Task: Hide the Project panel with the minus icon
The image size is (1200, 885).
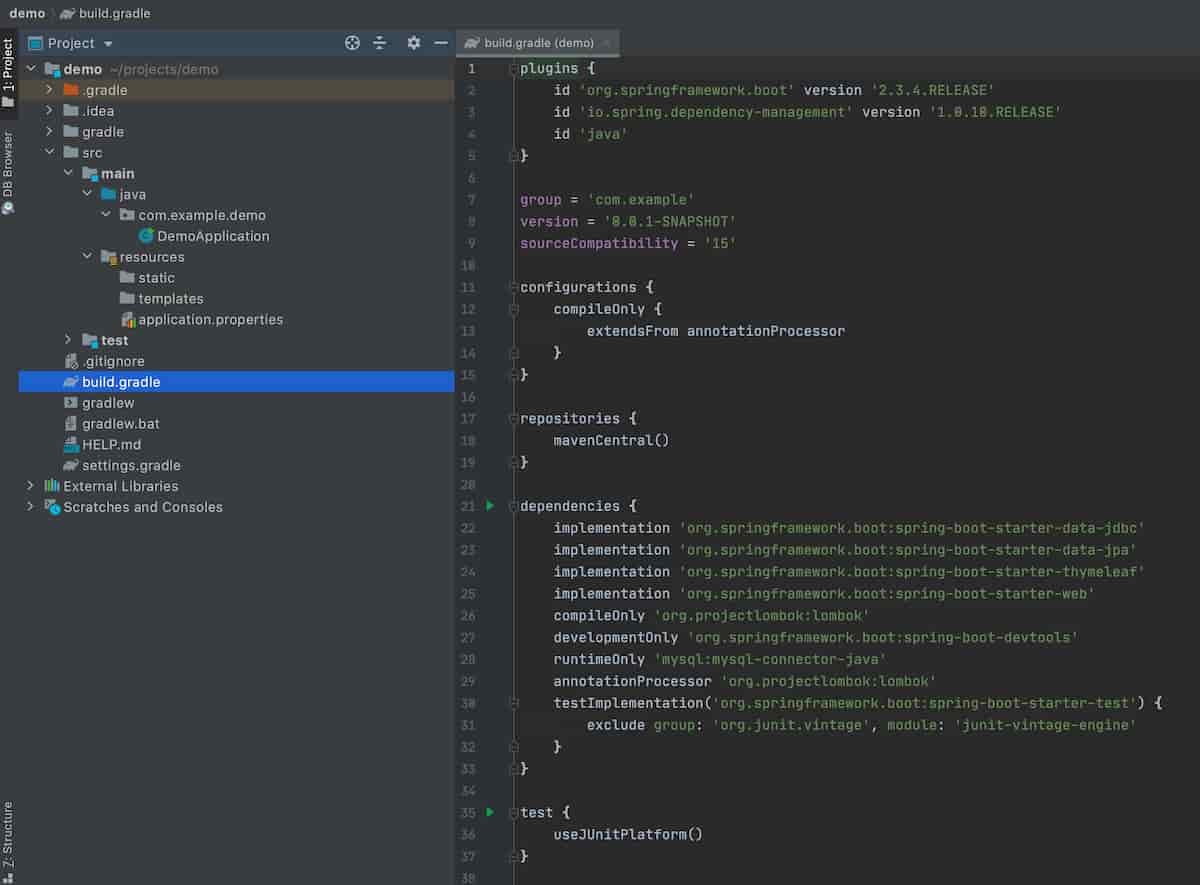Action: 441,43
